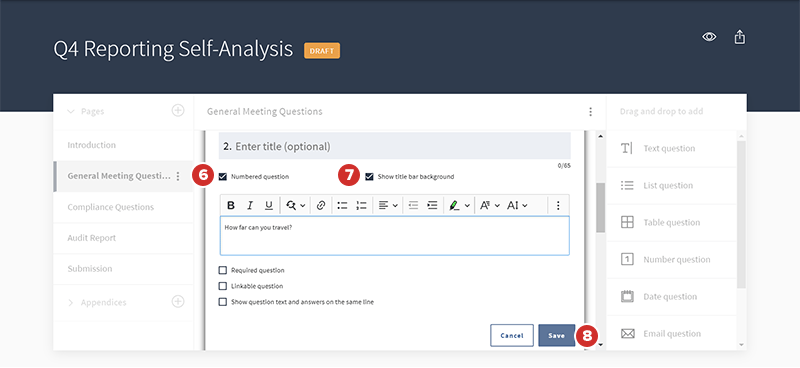This screenshot has height=368, width=800.
Task: Open the text alignment dropdown
Action: pos(388,205)
